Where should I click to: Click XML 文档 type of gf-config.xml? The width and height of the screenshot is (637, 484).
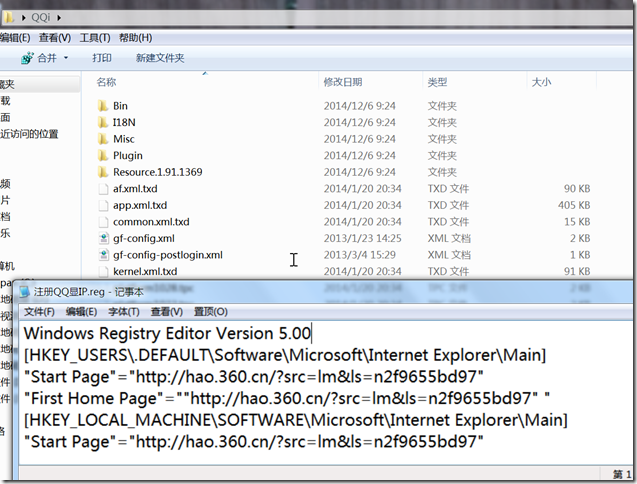tap(449, 239)
